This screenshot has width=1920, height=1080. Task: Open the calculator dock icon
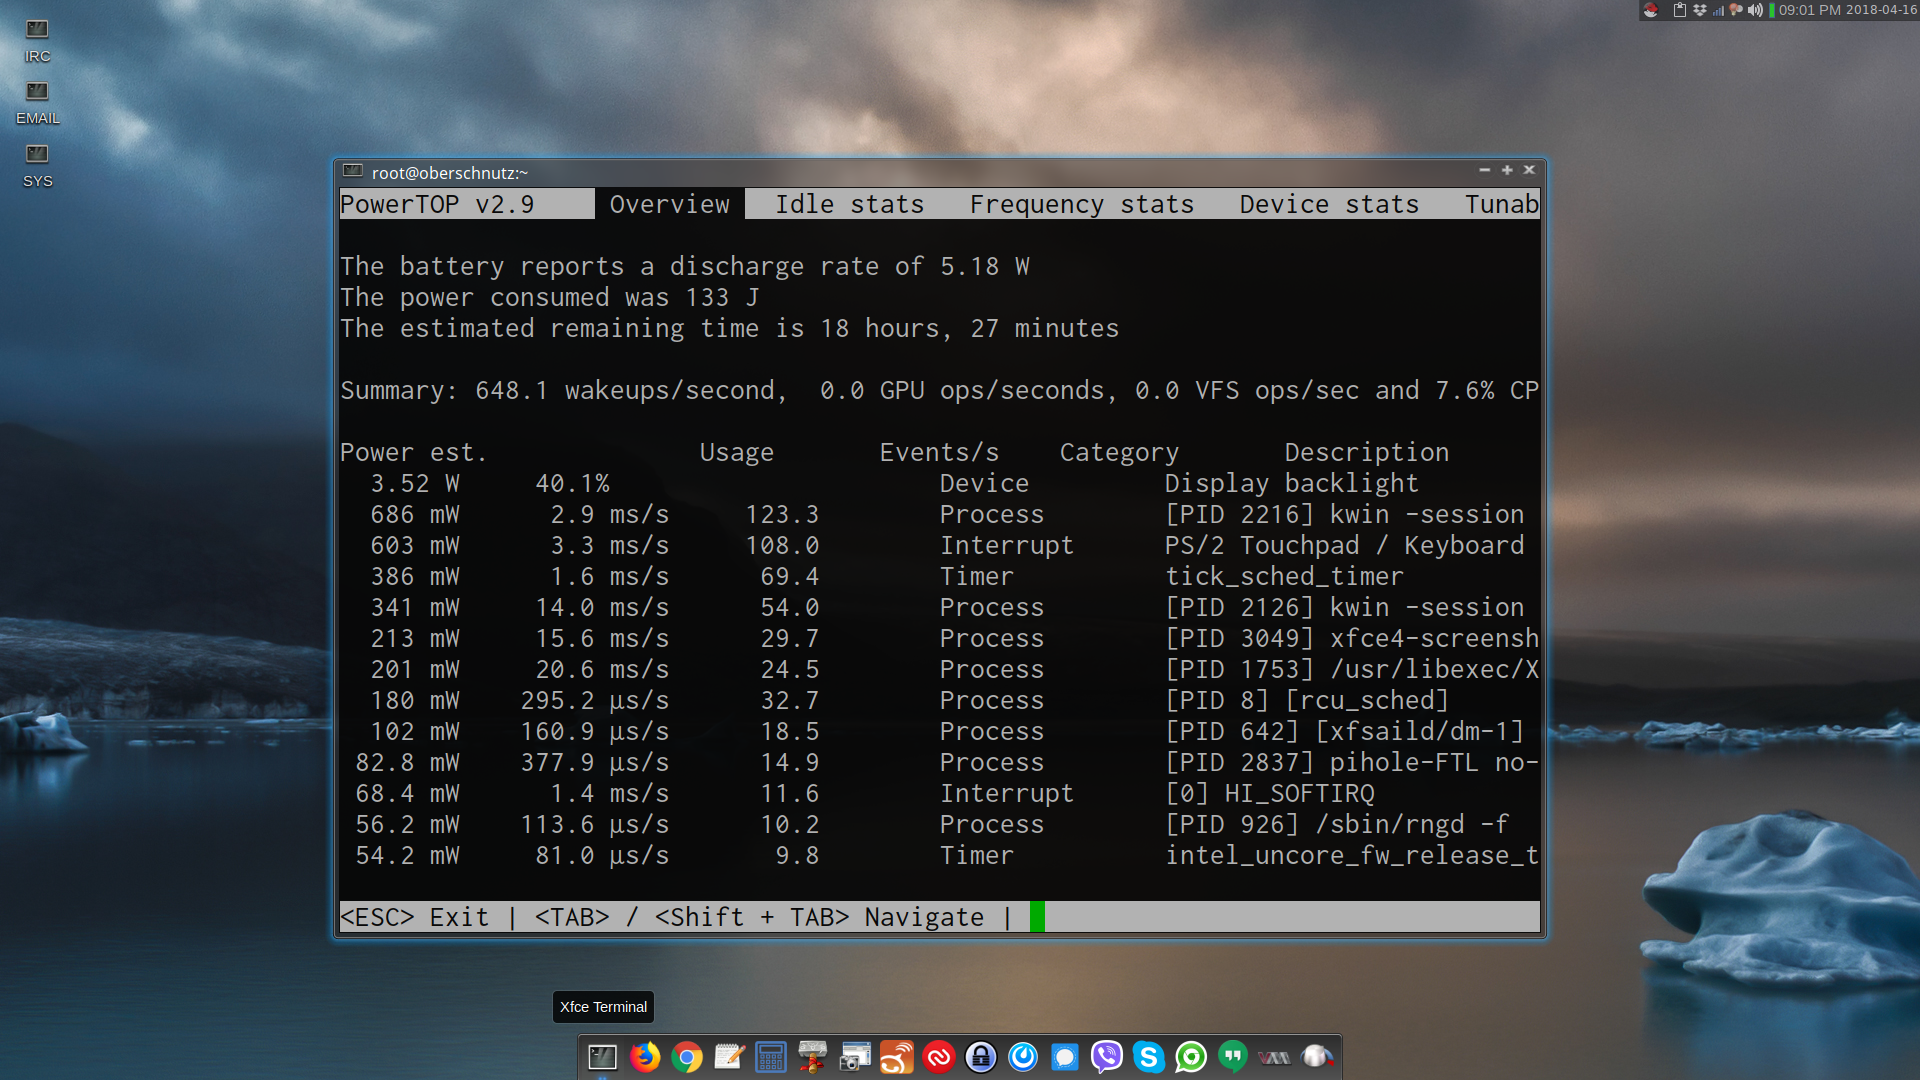[x=770, y=1057]
